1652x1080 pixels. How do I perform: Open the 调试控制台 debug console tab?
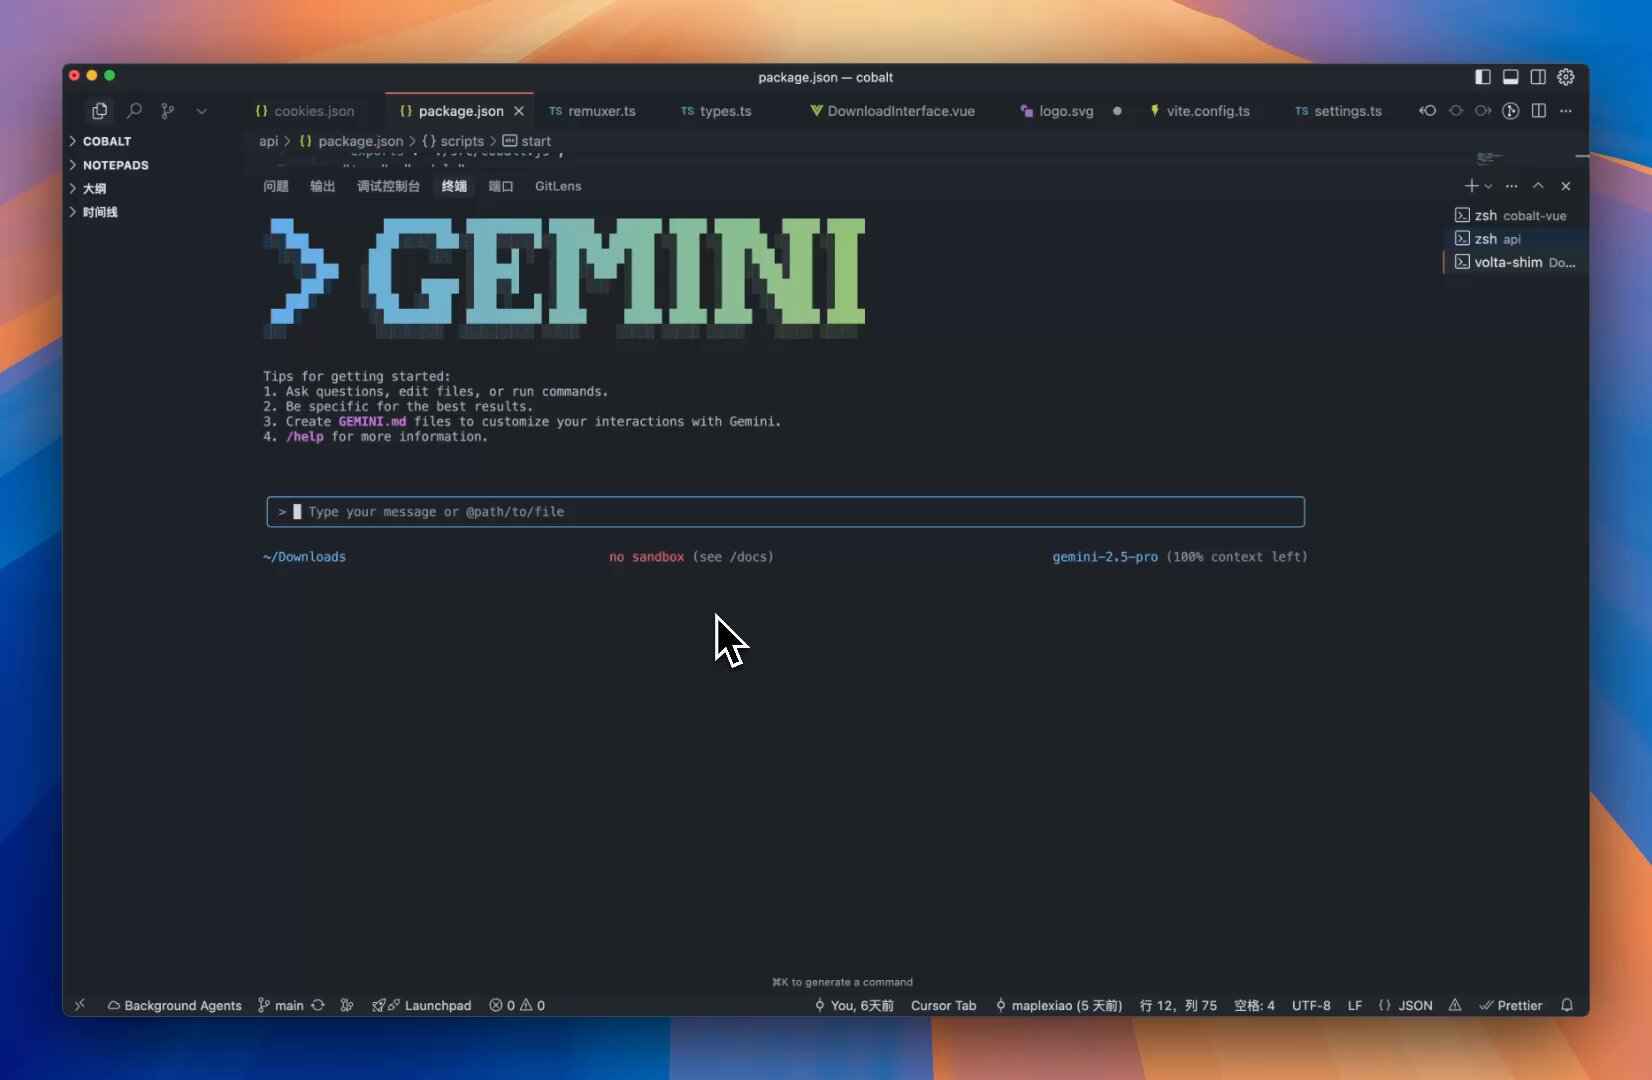click(388, 186)
